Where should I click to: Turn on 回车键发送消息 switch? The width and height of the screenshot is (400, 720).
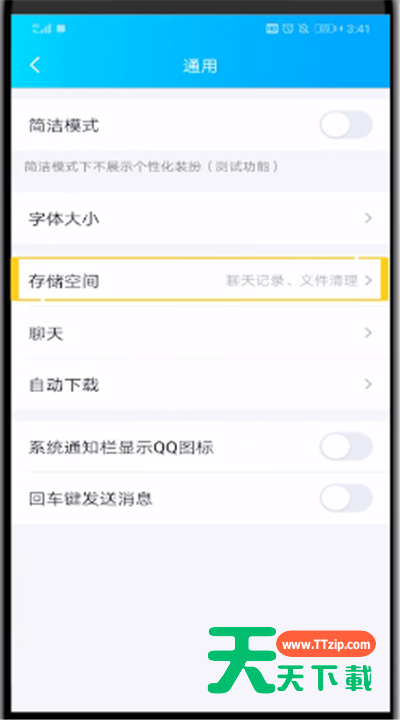point(346,498)
